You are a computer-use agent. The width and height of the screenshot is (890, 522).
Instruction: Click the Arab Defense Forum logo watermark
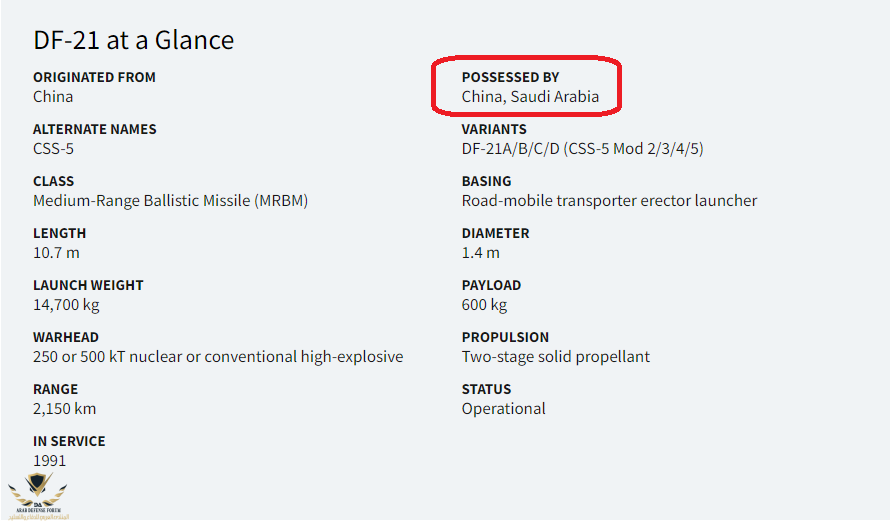(38, 495)
